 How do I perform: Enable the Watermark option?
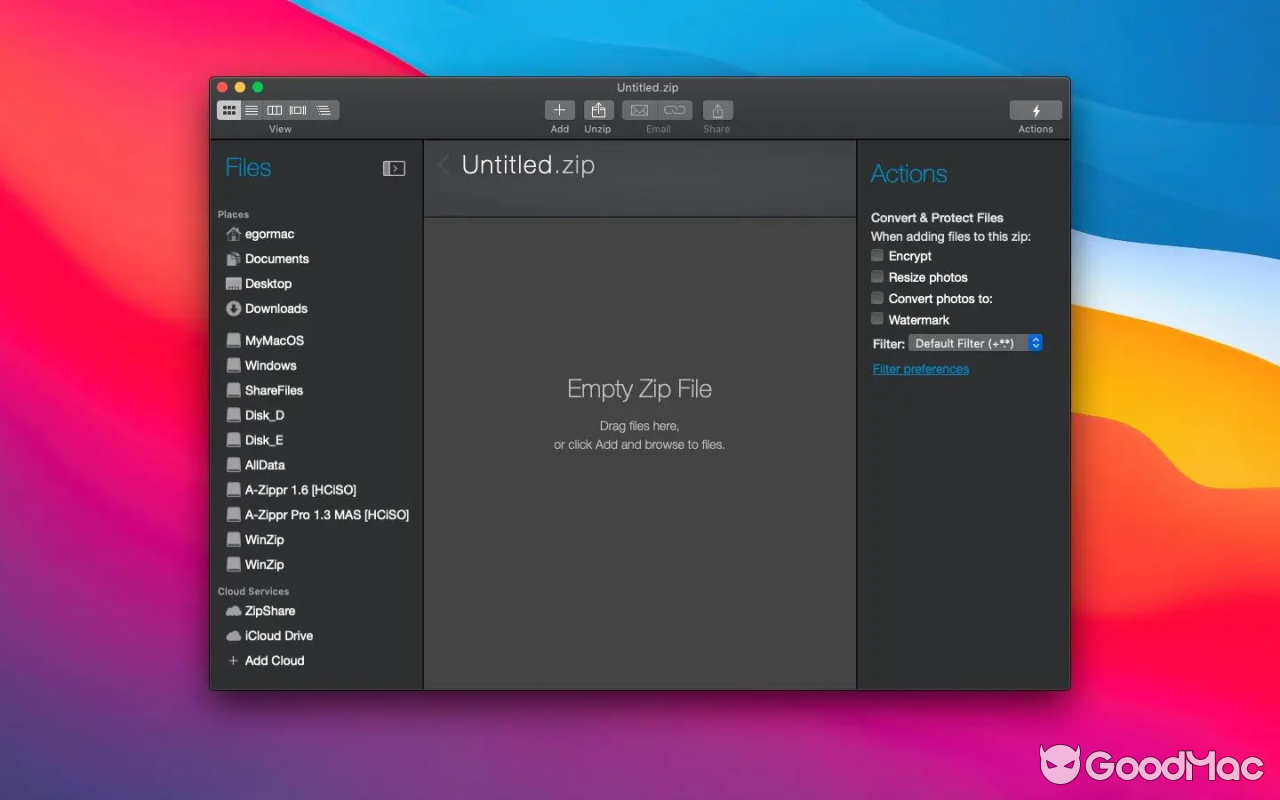(876, 320)
